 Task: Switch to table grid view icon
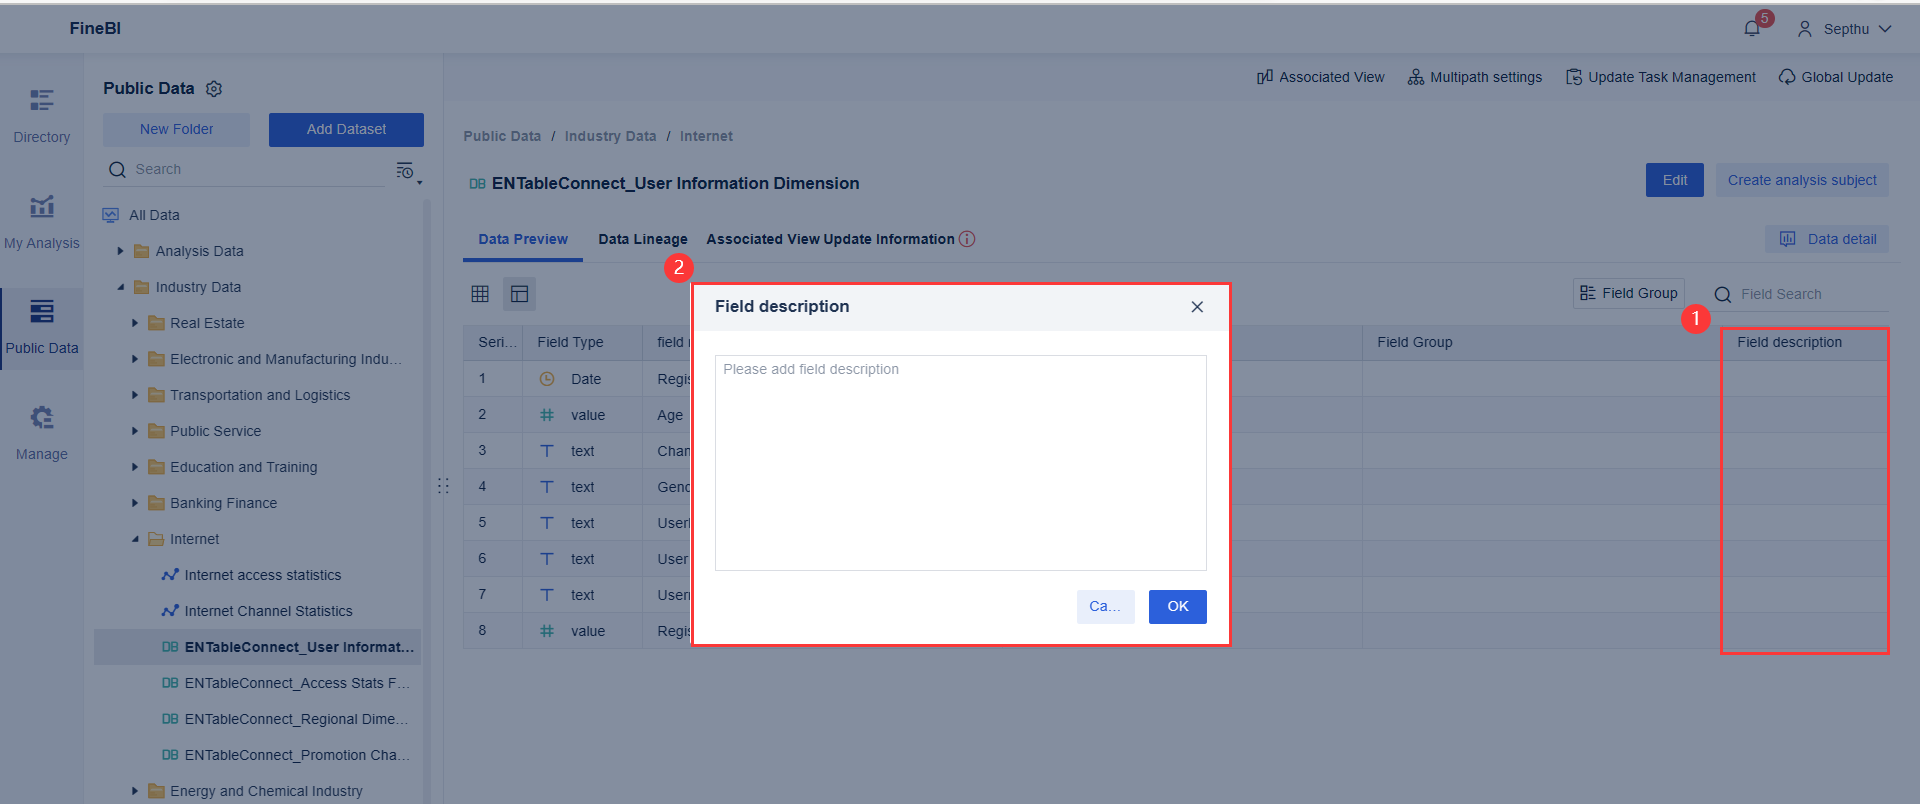(480, 294)
